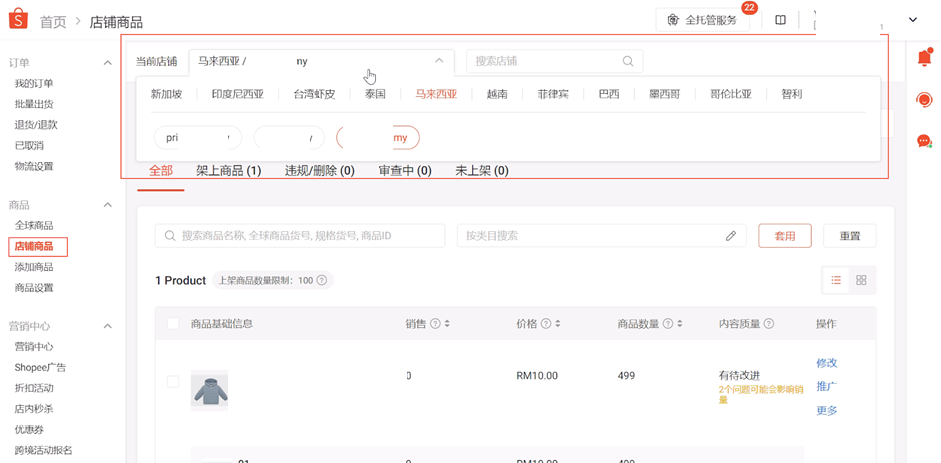Select 印度尼西亚 region tab
The width and height of the screenshot is (941, 463).
pyautogui.click(x=238, y=94)
